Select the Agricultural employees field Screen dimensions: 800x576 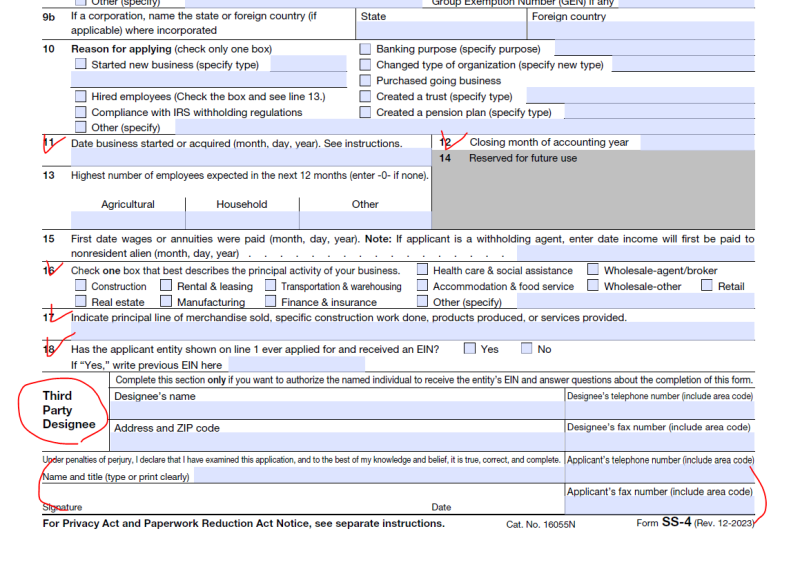(x=128, y=220)
